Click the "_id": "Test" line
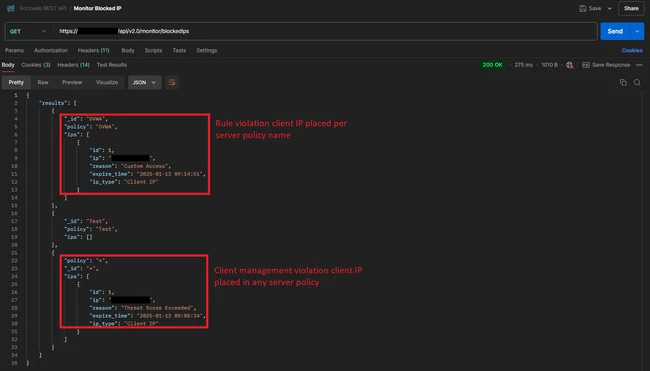The width and height of the screenshot is (650, 371). [86, 221]
